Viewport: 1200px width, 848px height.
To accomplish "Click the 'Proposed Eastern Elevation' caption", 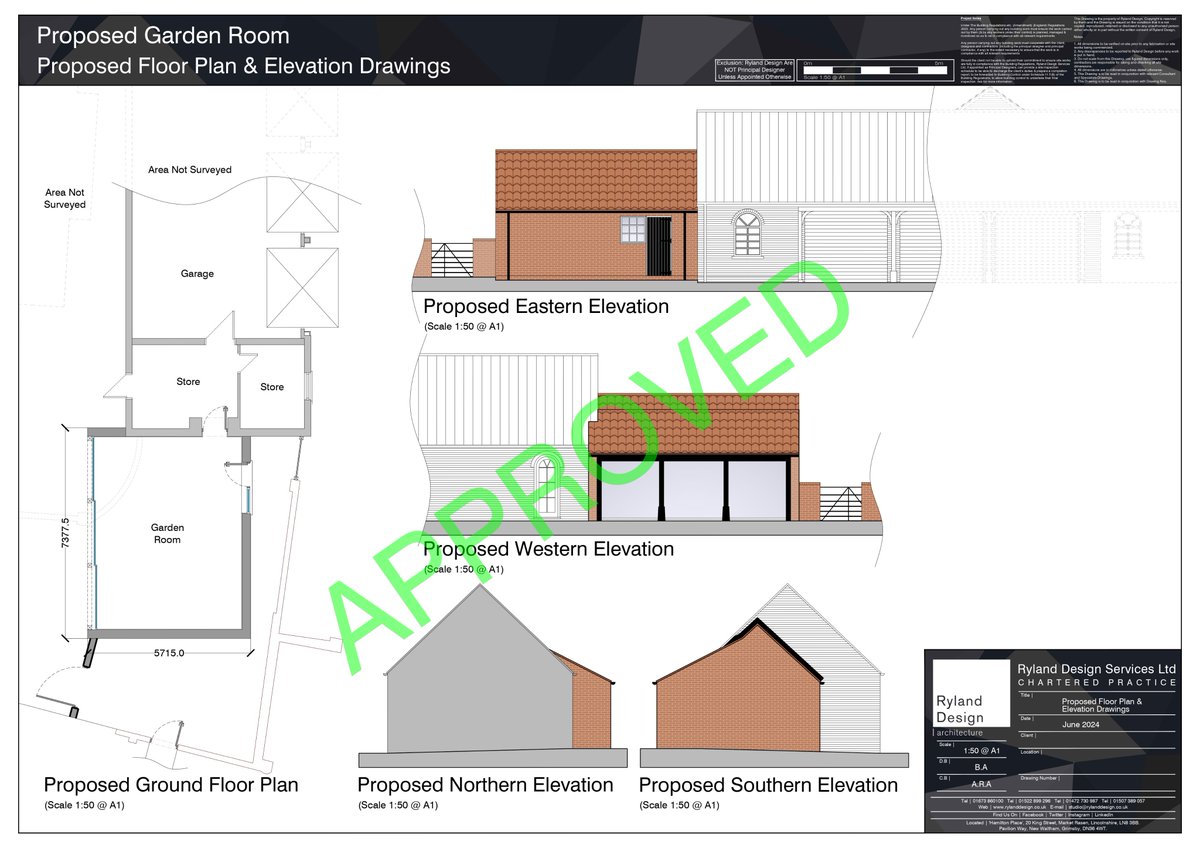I will pyautogui.click(x=546, y=306).
